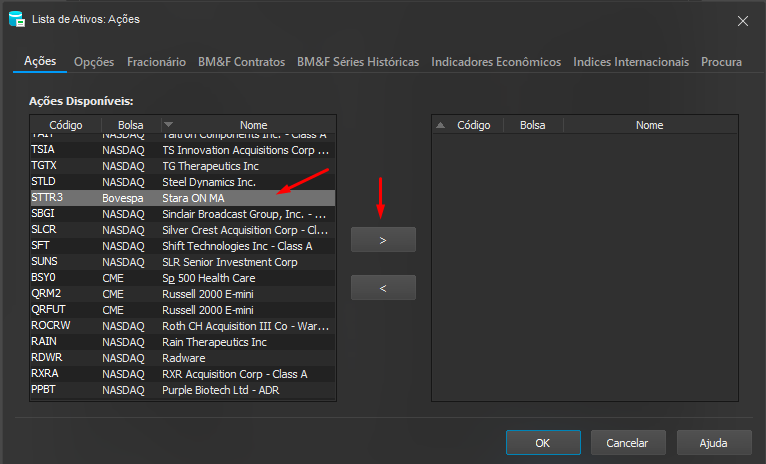
Task: Click the BSY0 ticker code
Action: click(43, 277)
